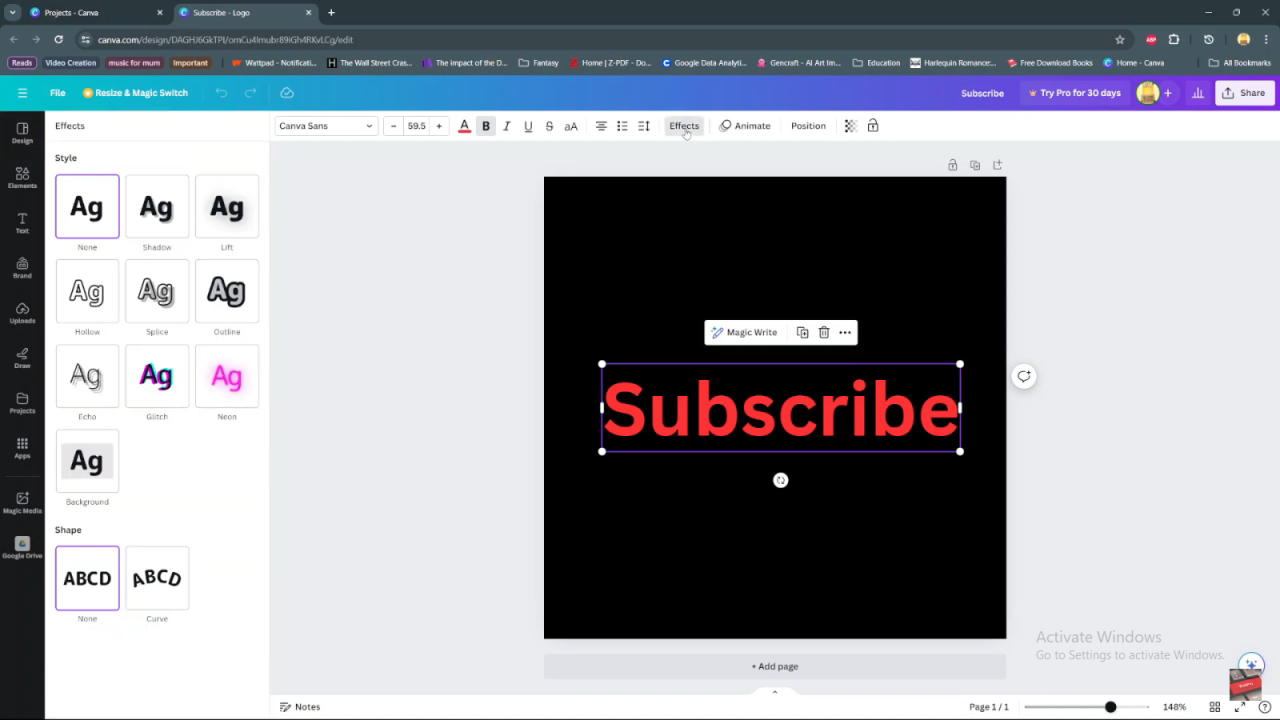Screen dimensions: 1280x720
Task: Select the Text sidebar tool
Action: click(x=22, y=223)
